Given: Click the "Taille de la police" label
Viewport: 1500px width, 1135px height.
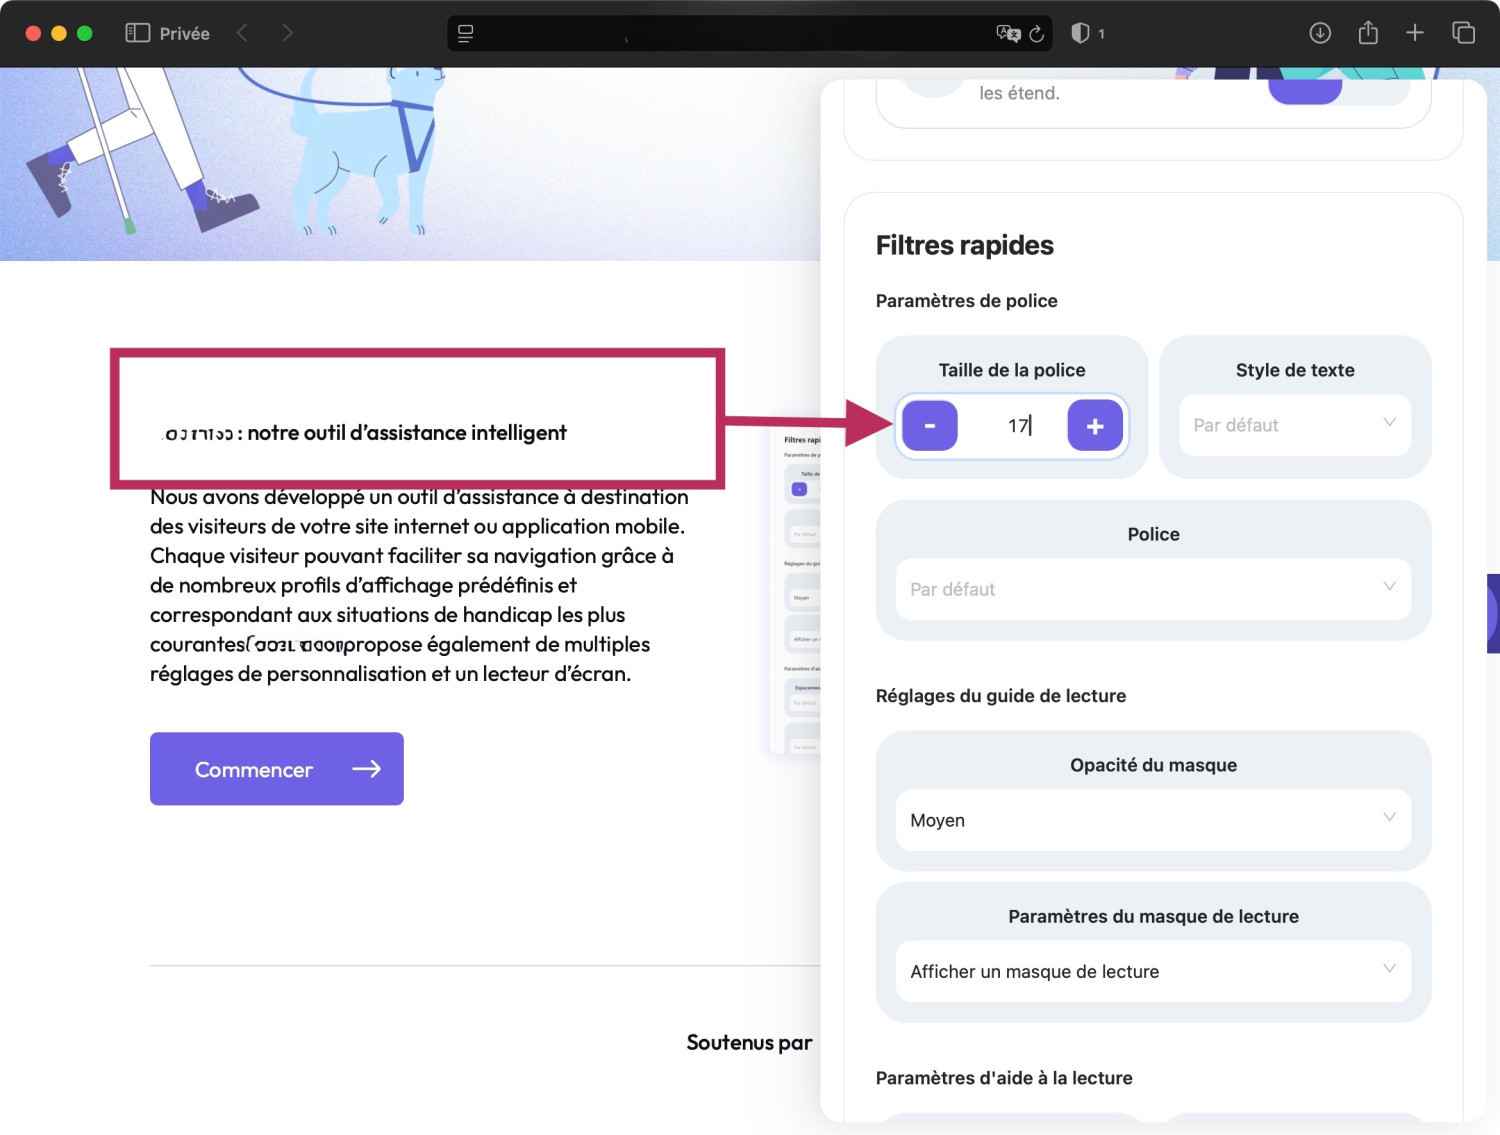Looking at the screenshot, I should pos(1012,370).
